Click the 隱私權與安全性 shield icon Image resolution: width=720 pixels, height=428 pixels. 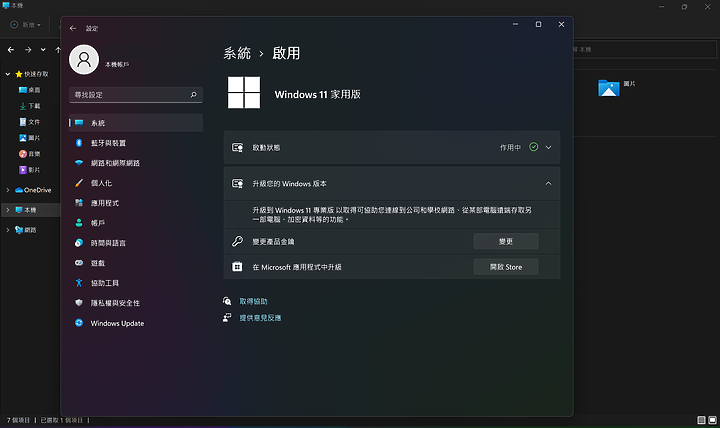[x=79, y=303]
